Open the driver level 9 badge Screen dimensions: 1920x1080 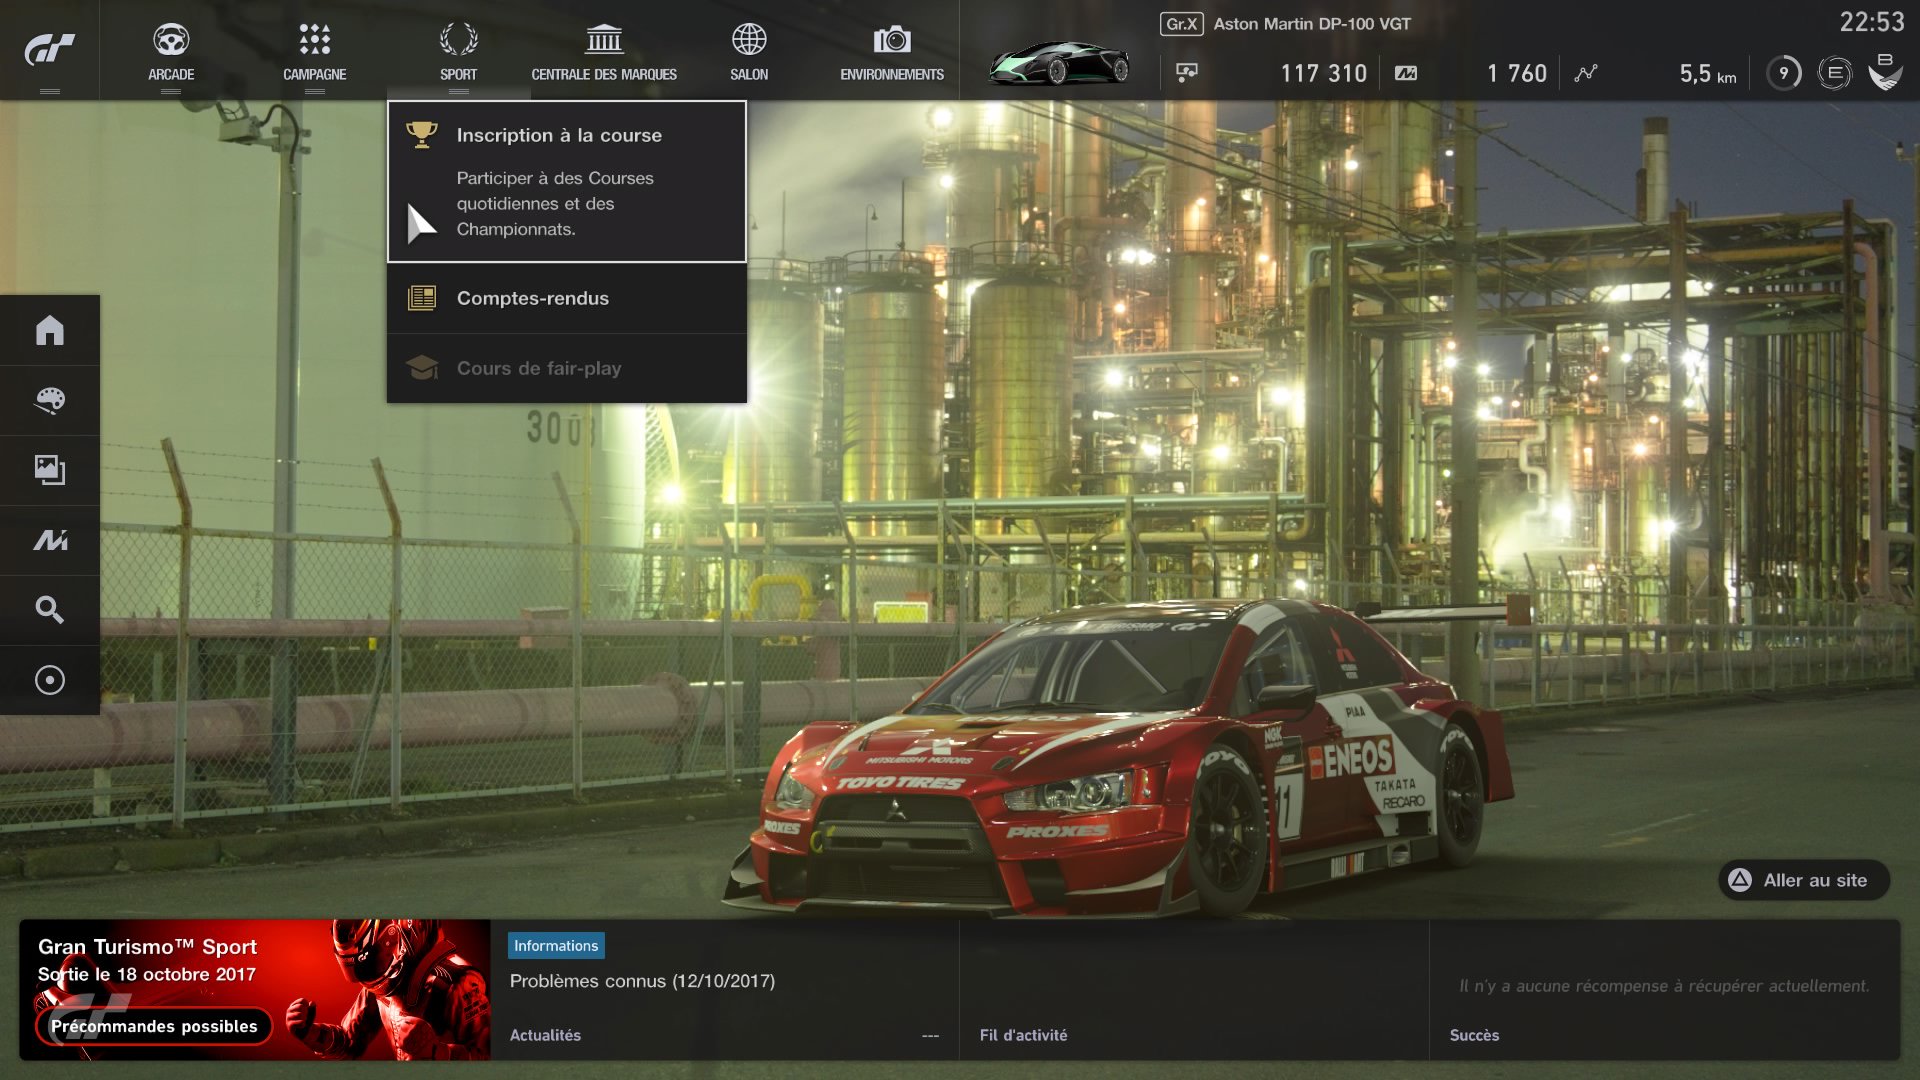coord(1783,73)
